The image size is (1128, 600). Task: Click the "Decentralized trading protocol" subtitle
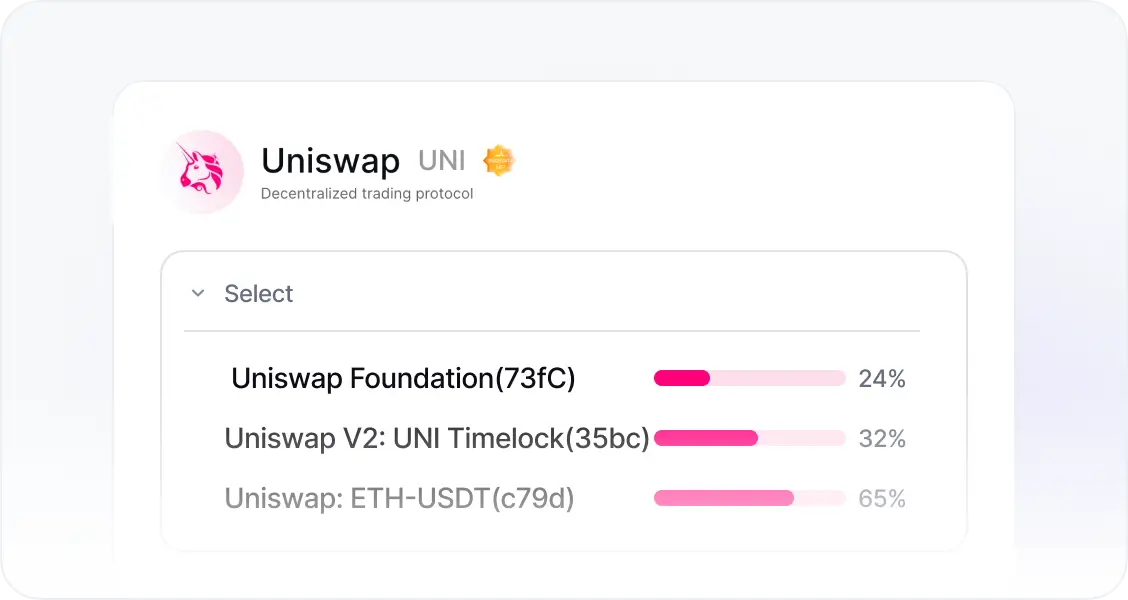coord(366,194)
